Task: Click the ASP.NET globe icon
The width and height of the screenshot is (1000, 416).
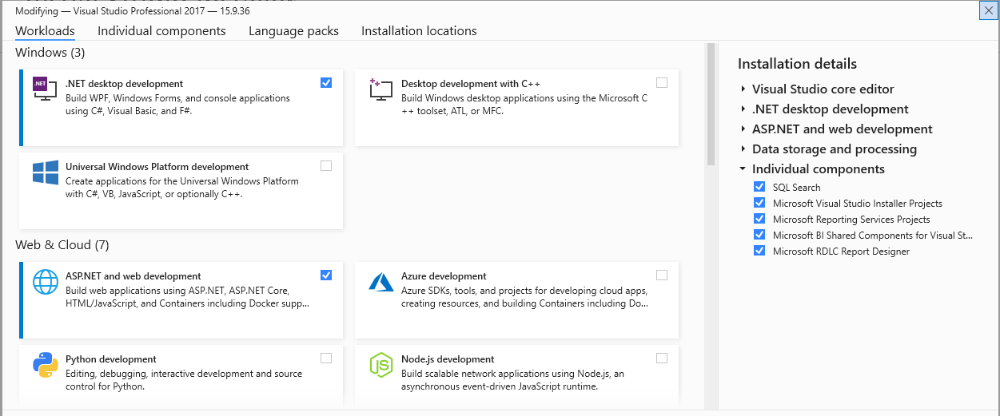Action: point(45,281)
